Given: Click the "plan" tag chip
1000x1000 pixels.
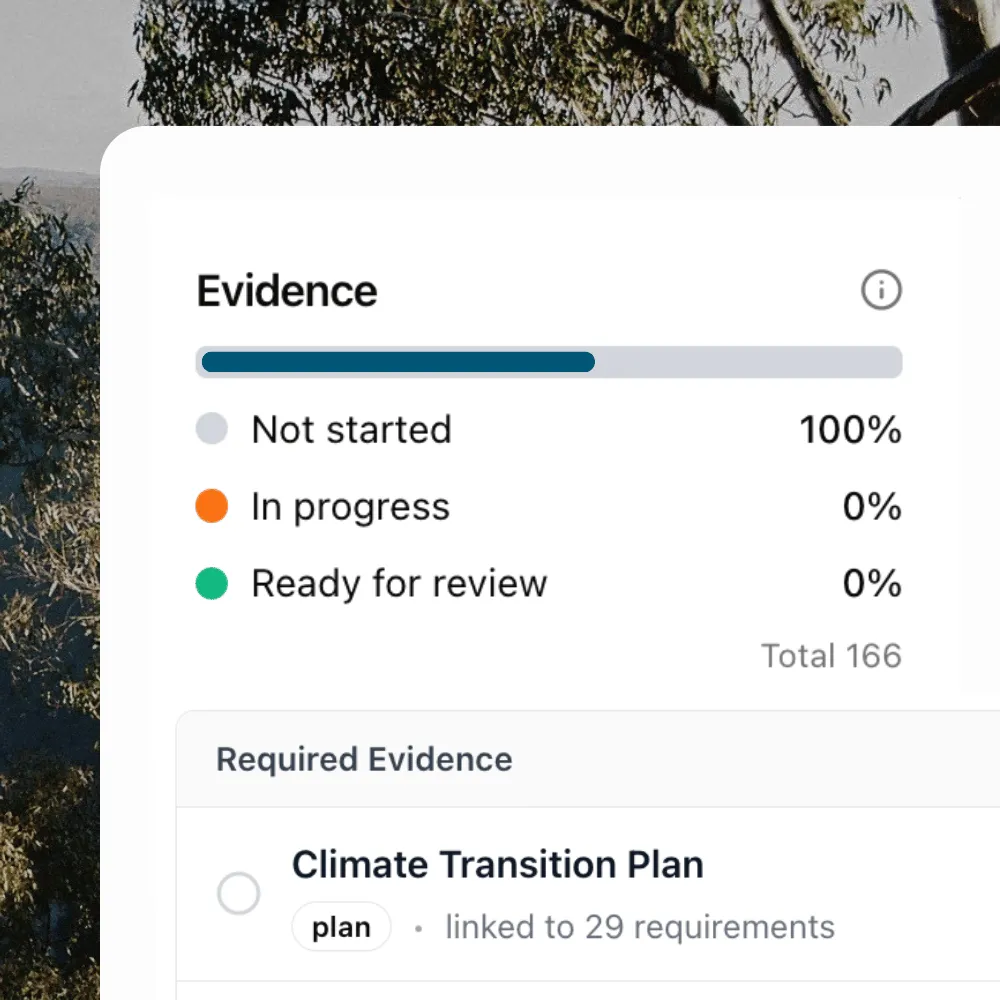Looking at the screenshot, I should pos(341,927).
